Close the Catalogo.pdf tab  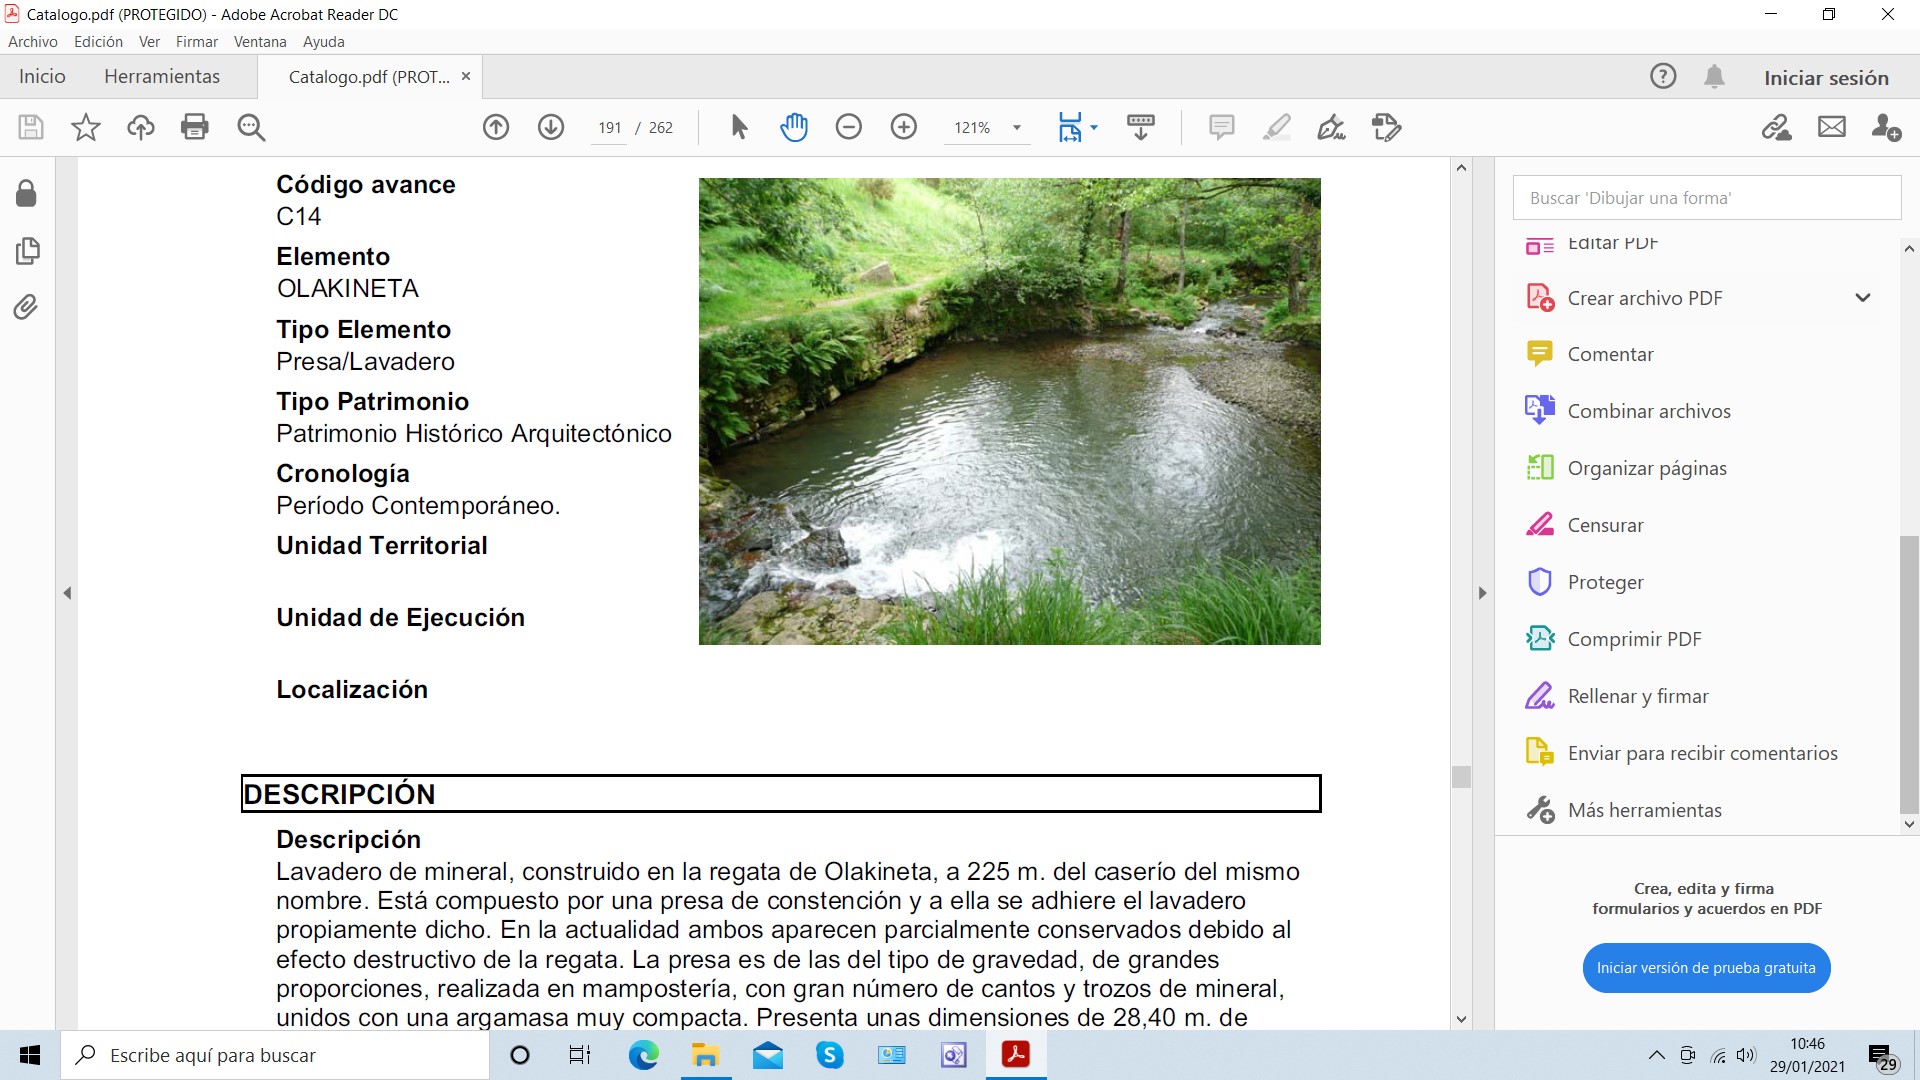466,76
